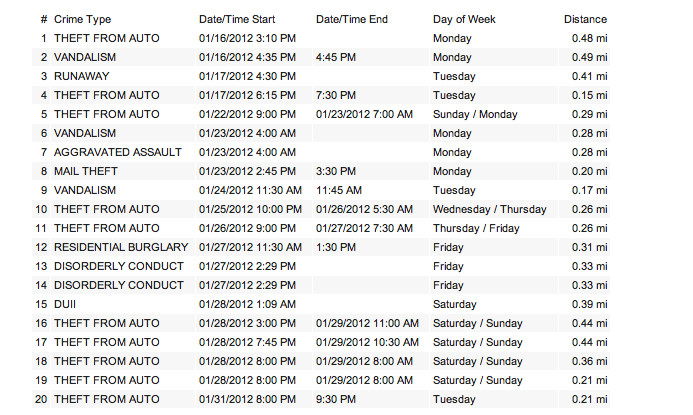The height and width of the screenshot is (415, 693).
Task: Click the 01/29/2012 11:00 AM end time
Action: (x=367, y=323)
